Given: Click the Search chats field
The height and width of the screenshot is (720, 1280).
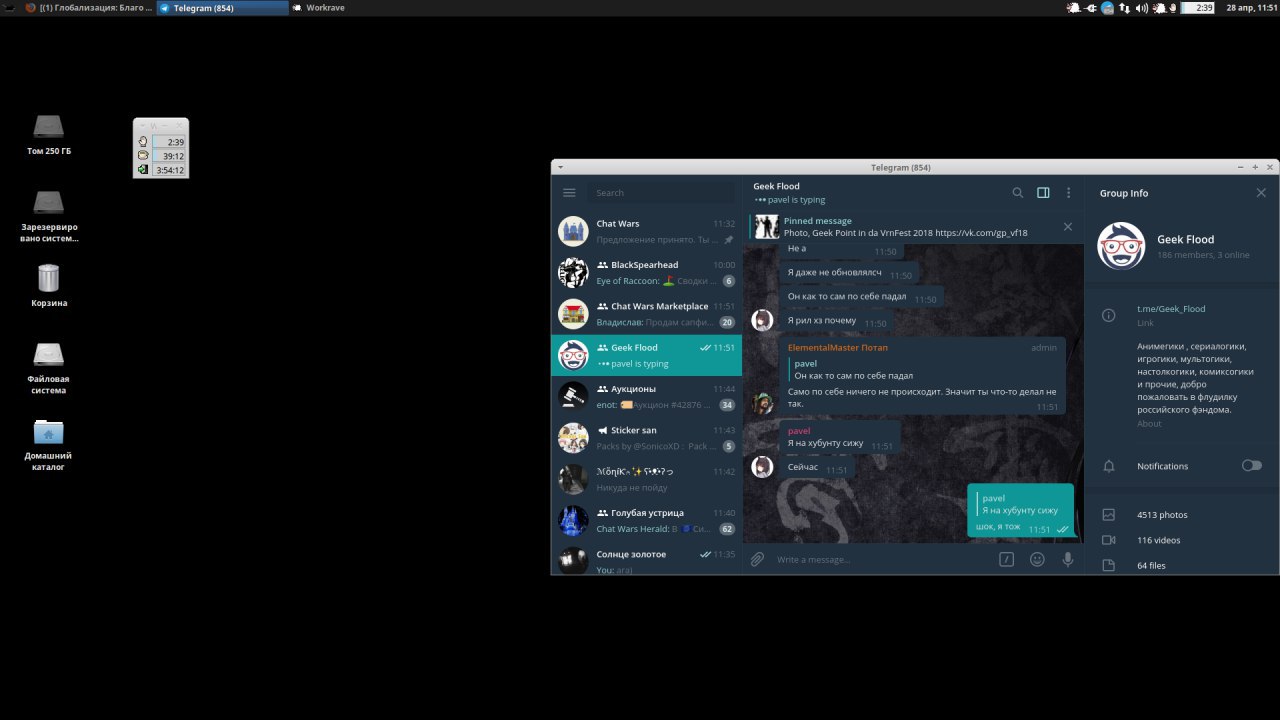Looking at the screenshot, I should (x=663, y=193).
